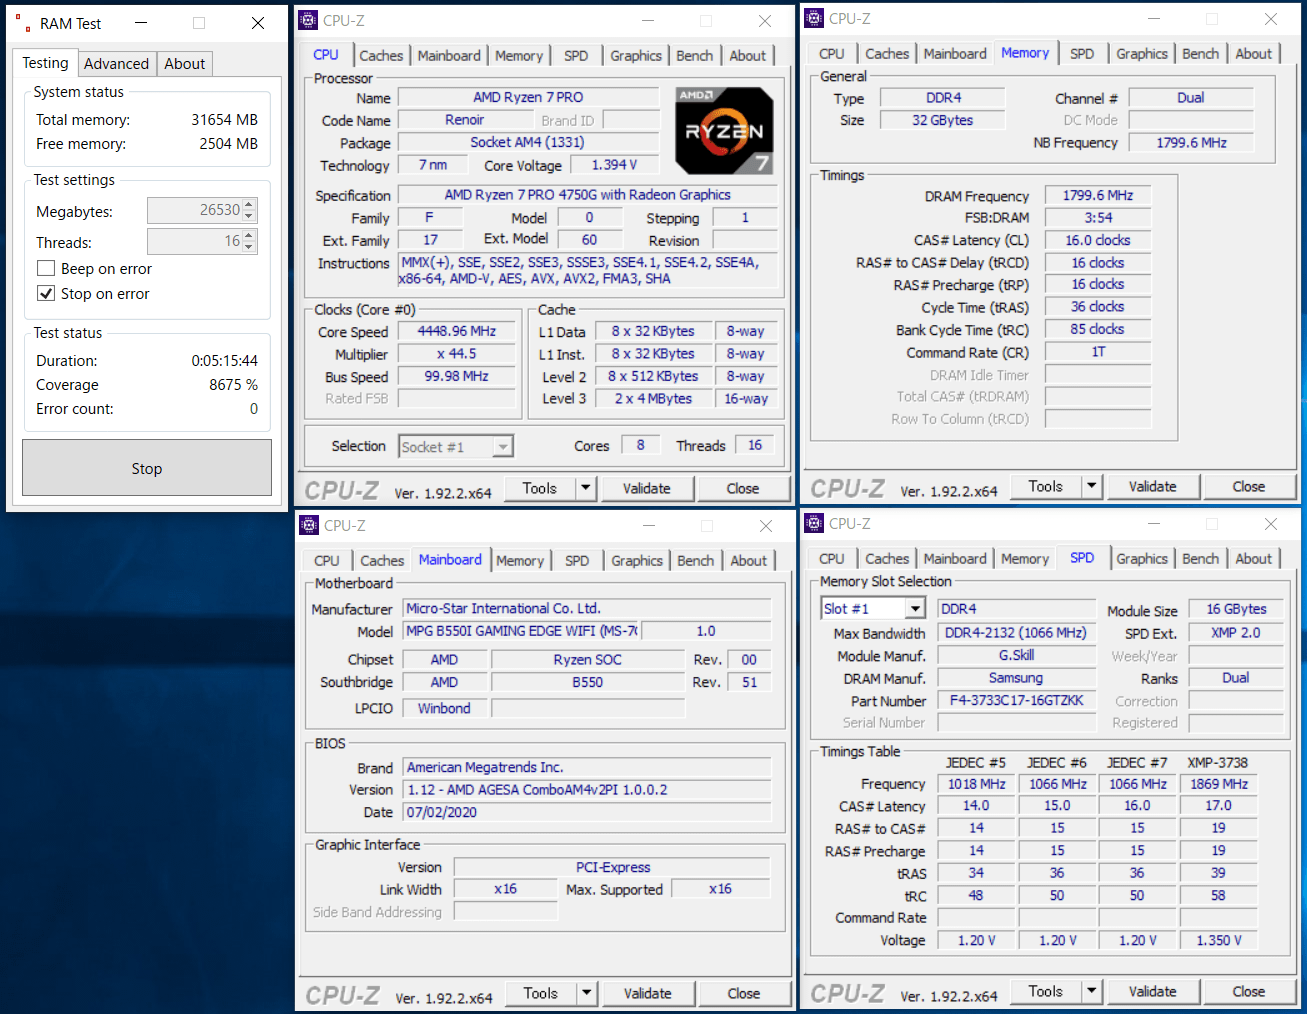Click the RAM Test app icon in title bar
This screenshot has height=1014, width=1307.
point(22,23)
